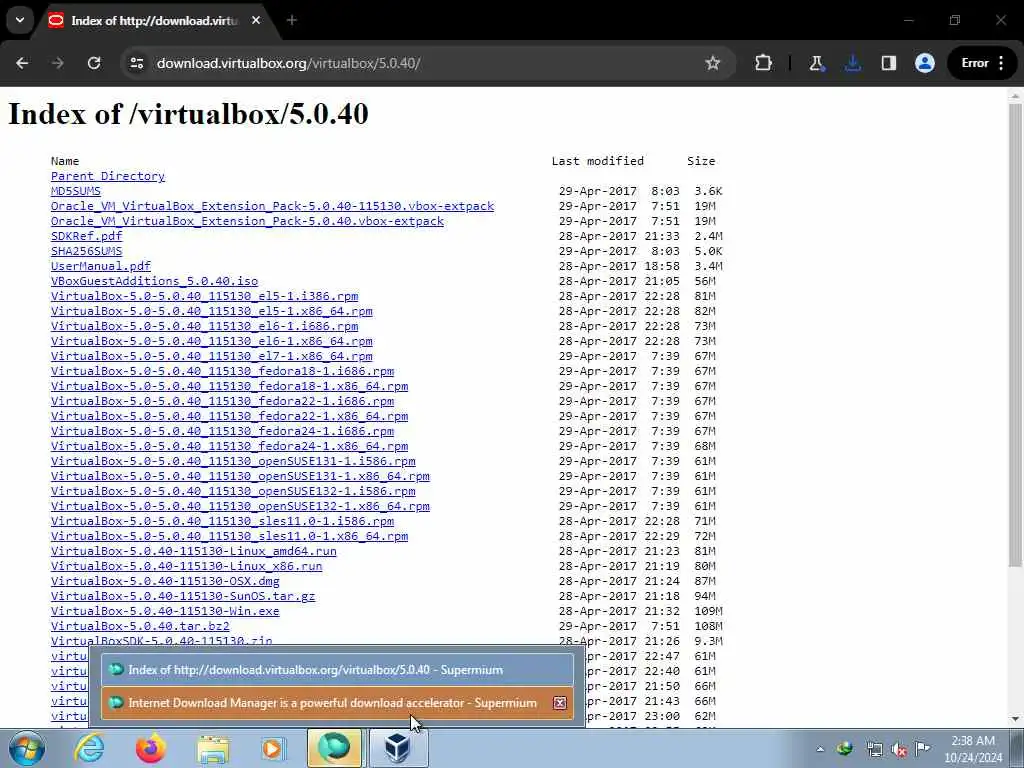The image size is (1024, 768).
Task: Bookmark this page with star icon
Action: coord(712,63)
